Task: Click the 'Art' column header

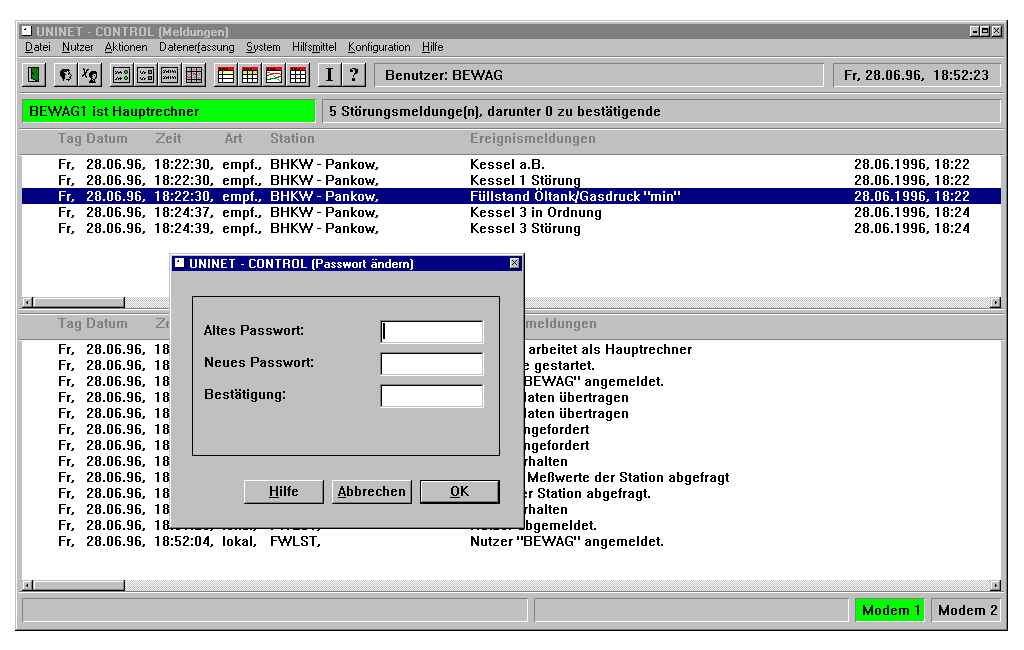Action: 233,138
